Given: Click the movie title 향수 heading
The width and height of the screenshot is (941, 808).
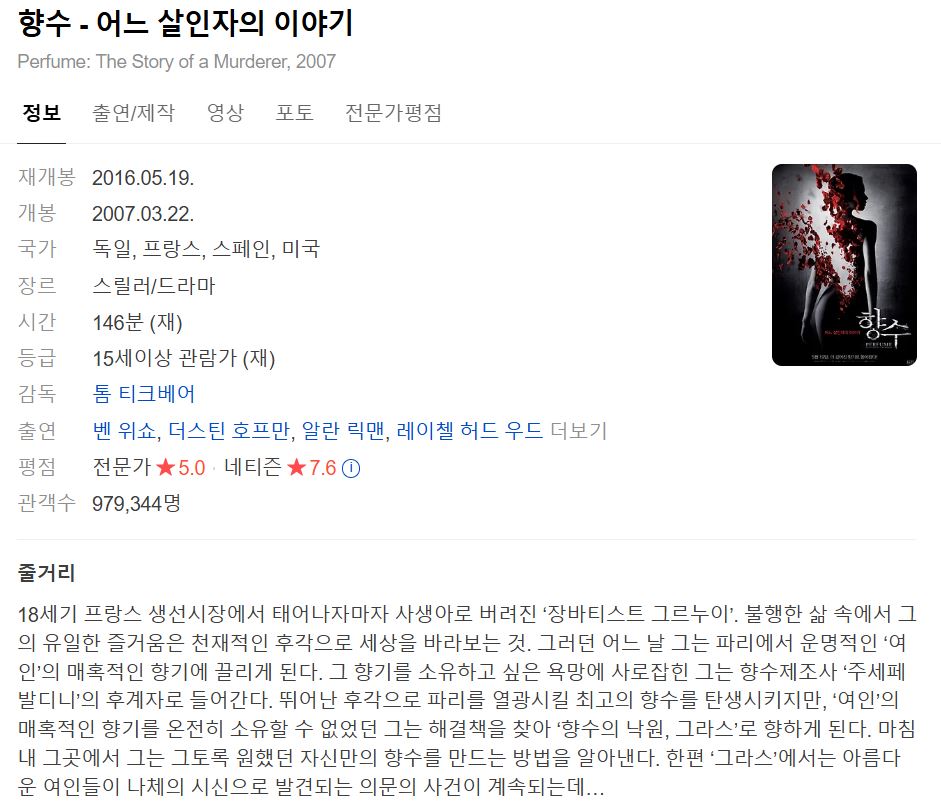Looking at the screenshot, I should [x=185, y=23].
